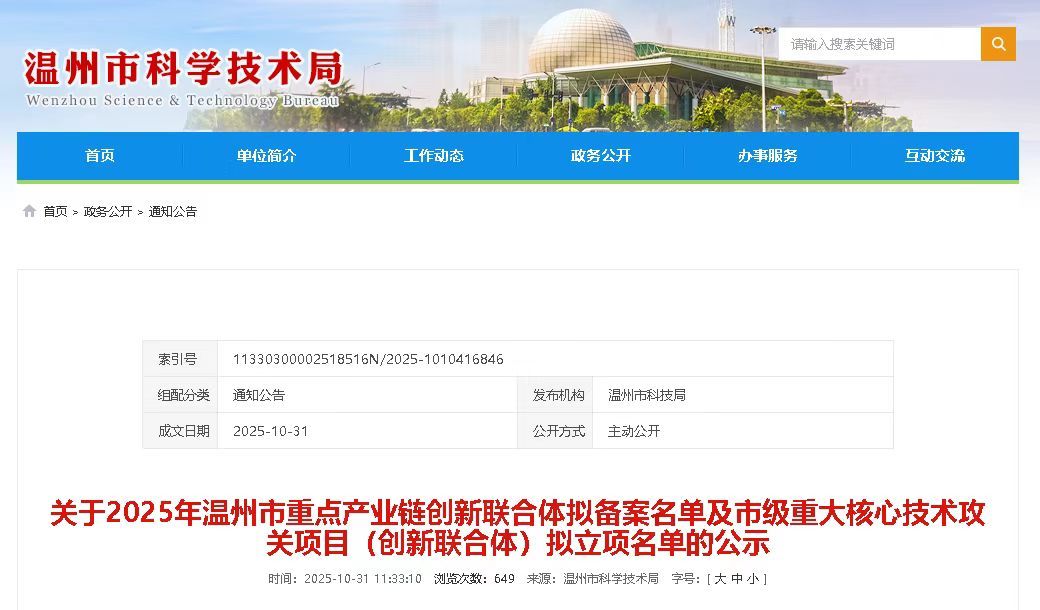Open the 办事服务 navigation item

(x=768, y=156)
